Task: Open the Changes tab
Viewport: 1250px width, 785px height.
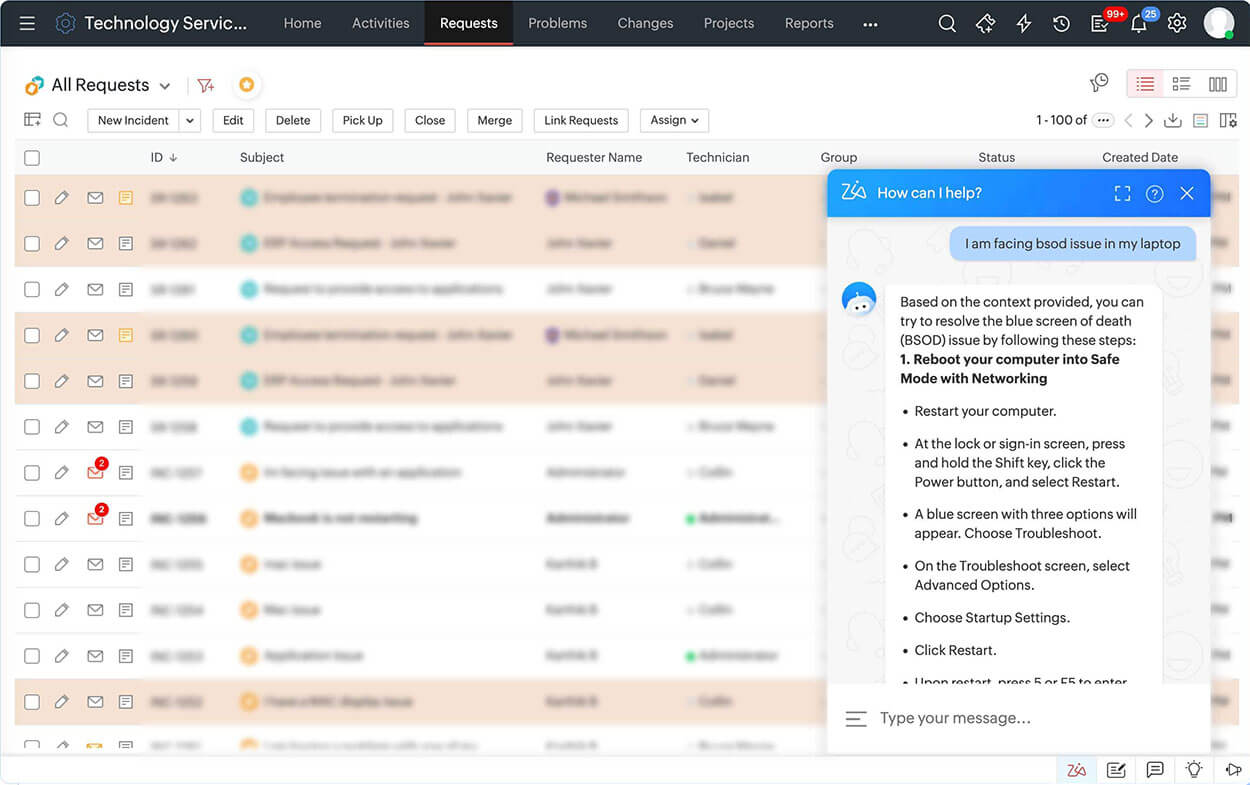Action: pyautogui.click(x=645, y=23)
